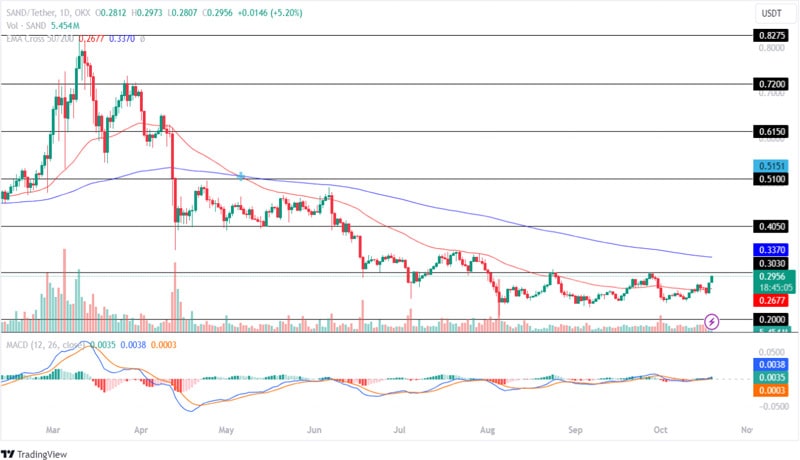Click the Jul label on time axis
Screen dimensions: 800x460
click(399, 430)
